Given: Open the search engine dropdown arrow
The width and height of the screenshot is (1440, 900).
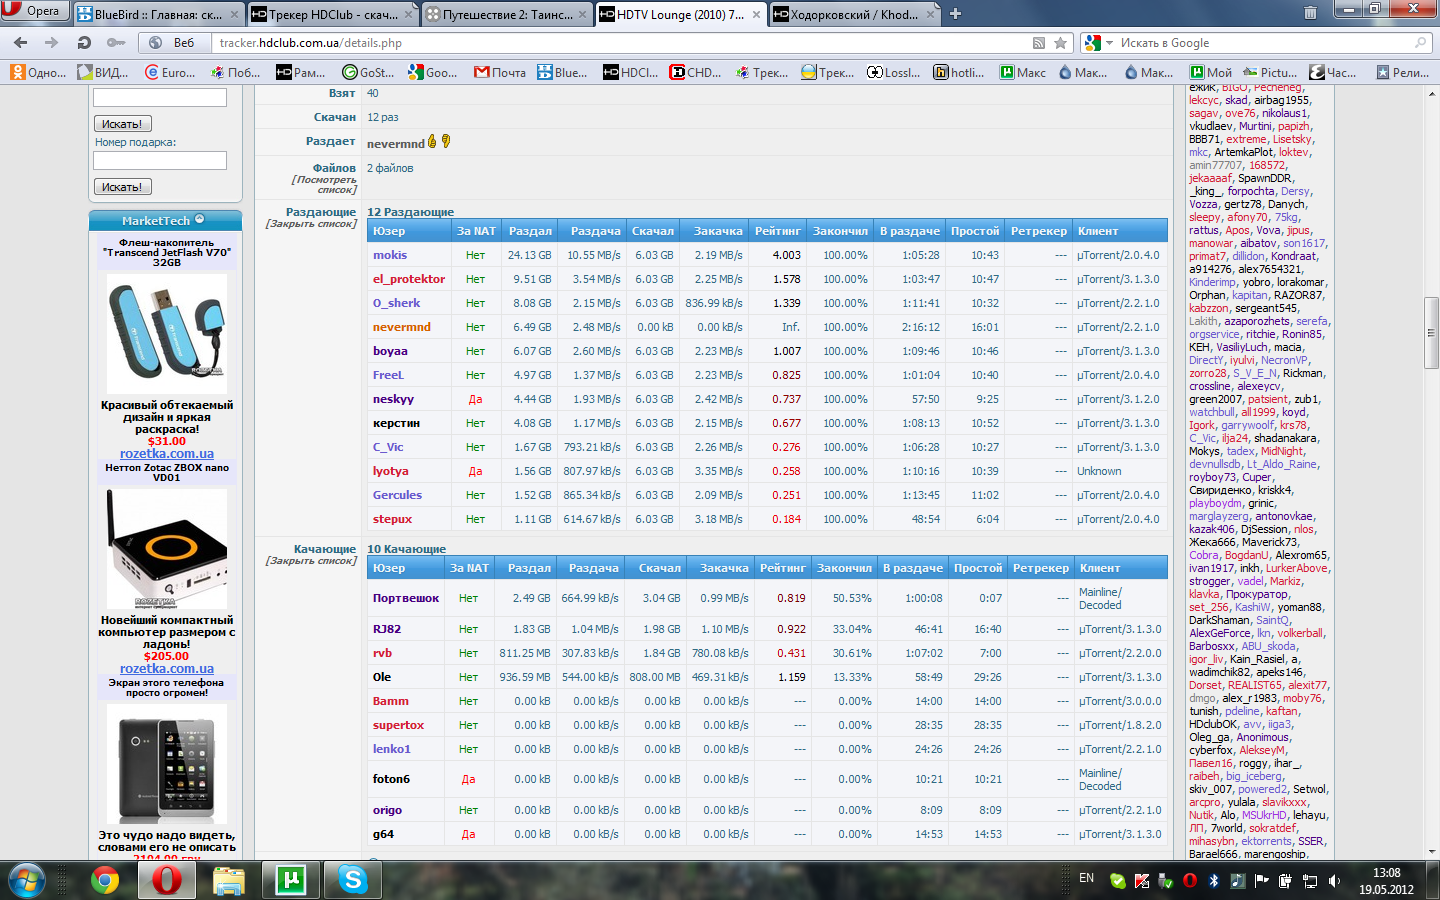Looking at the screenshot, I should point(1108,43).
